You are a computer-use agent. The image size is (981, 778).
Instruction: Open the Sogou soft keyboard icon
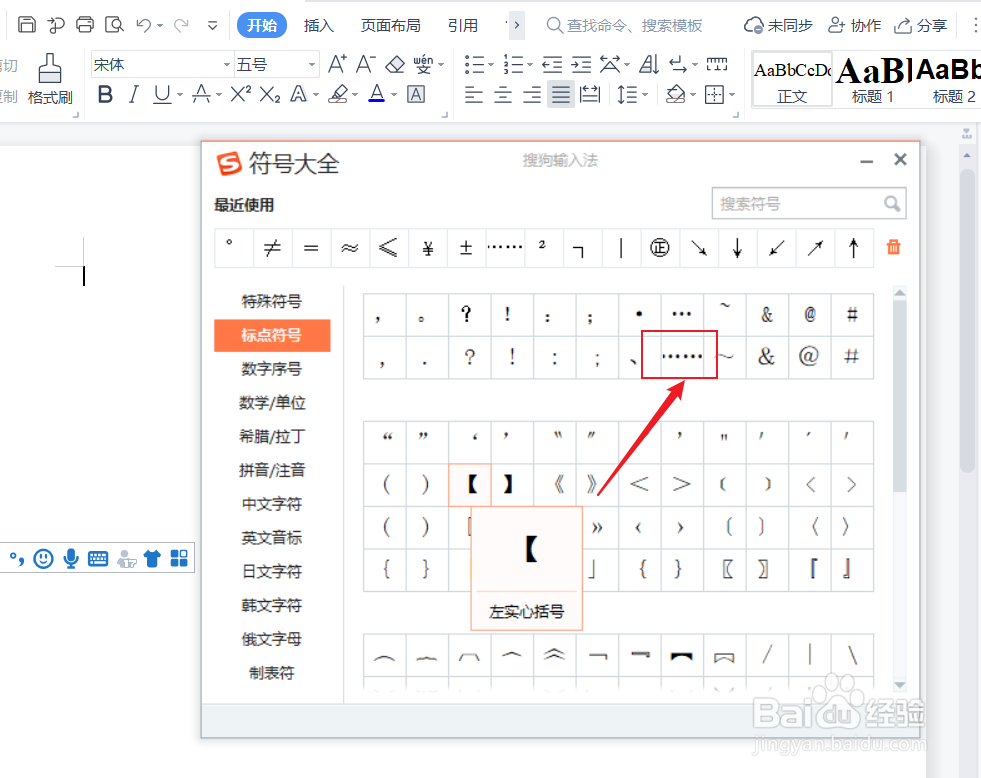(x=97, y=558)
